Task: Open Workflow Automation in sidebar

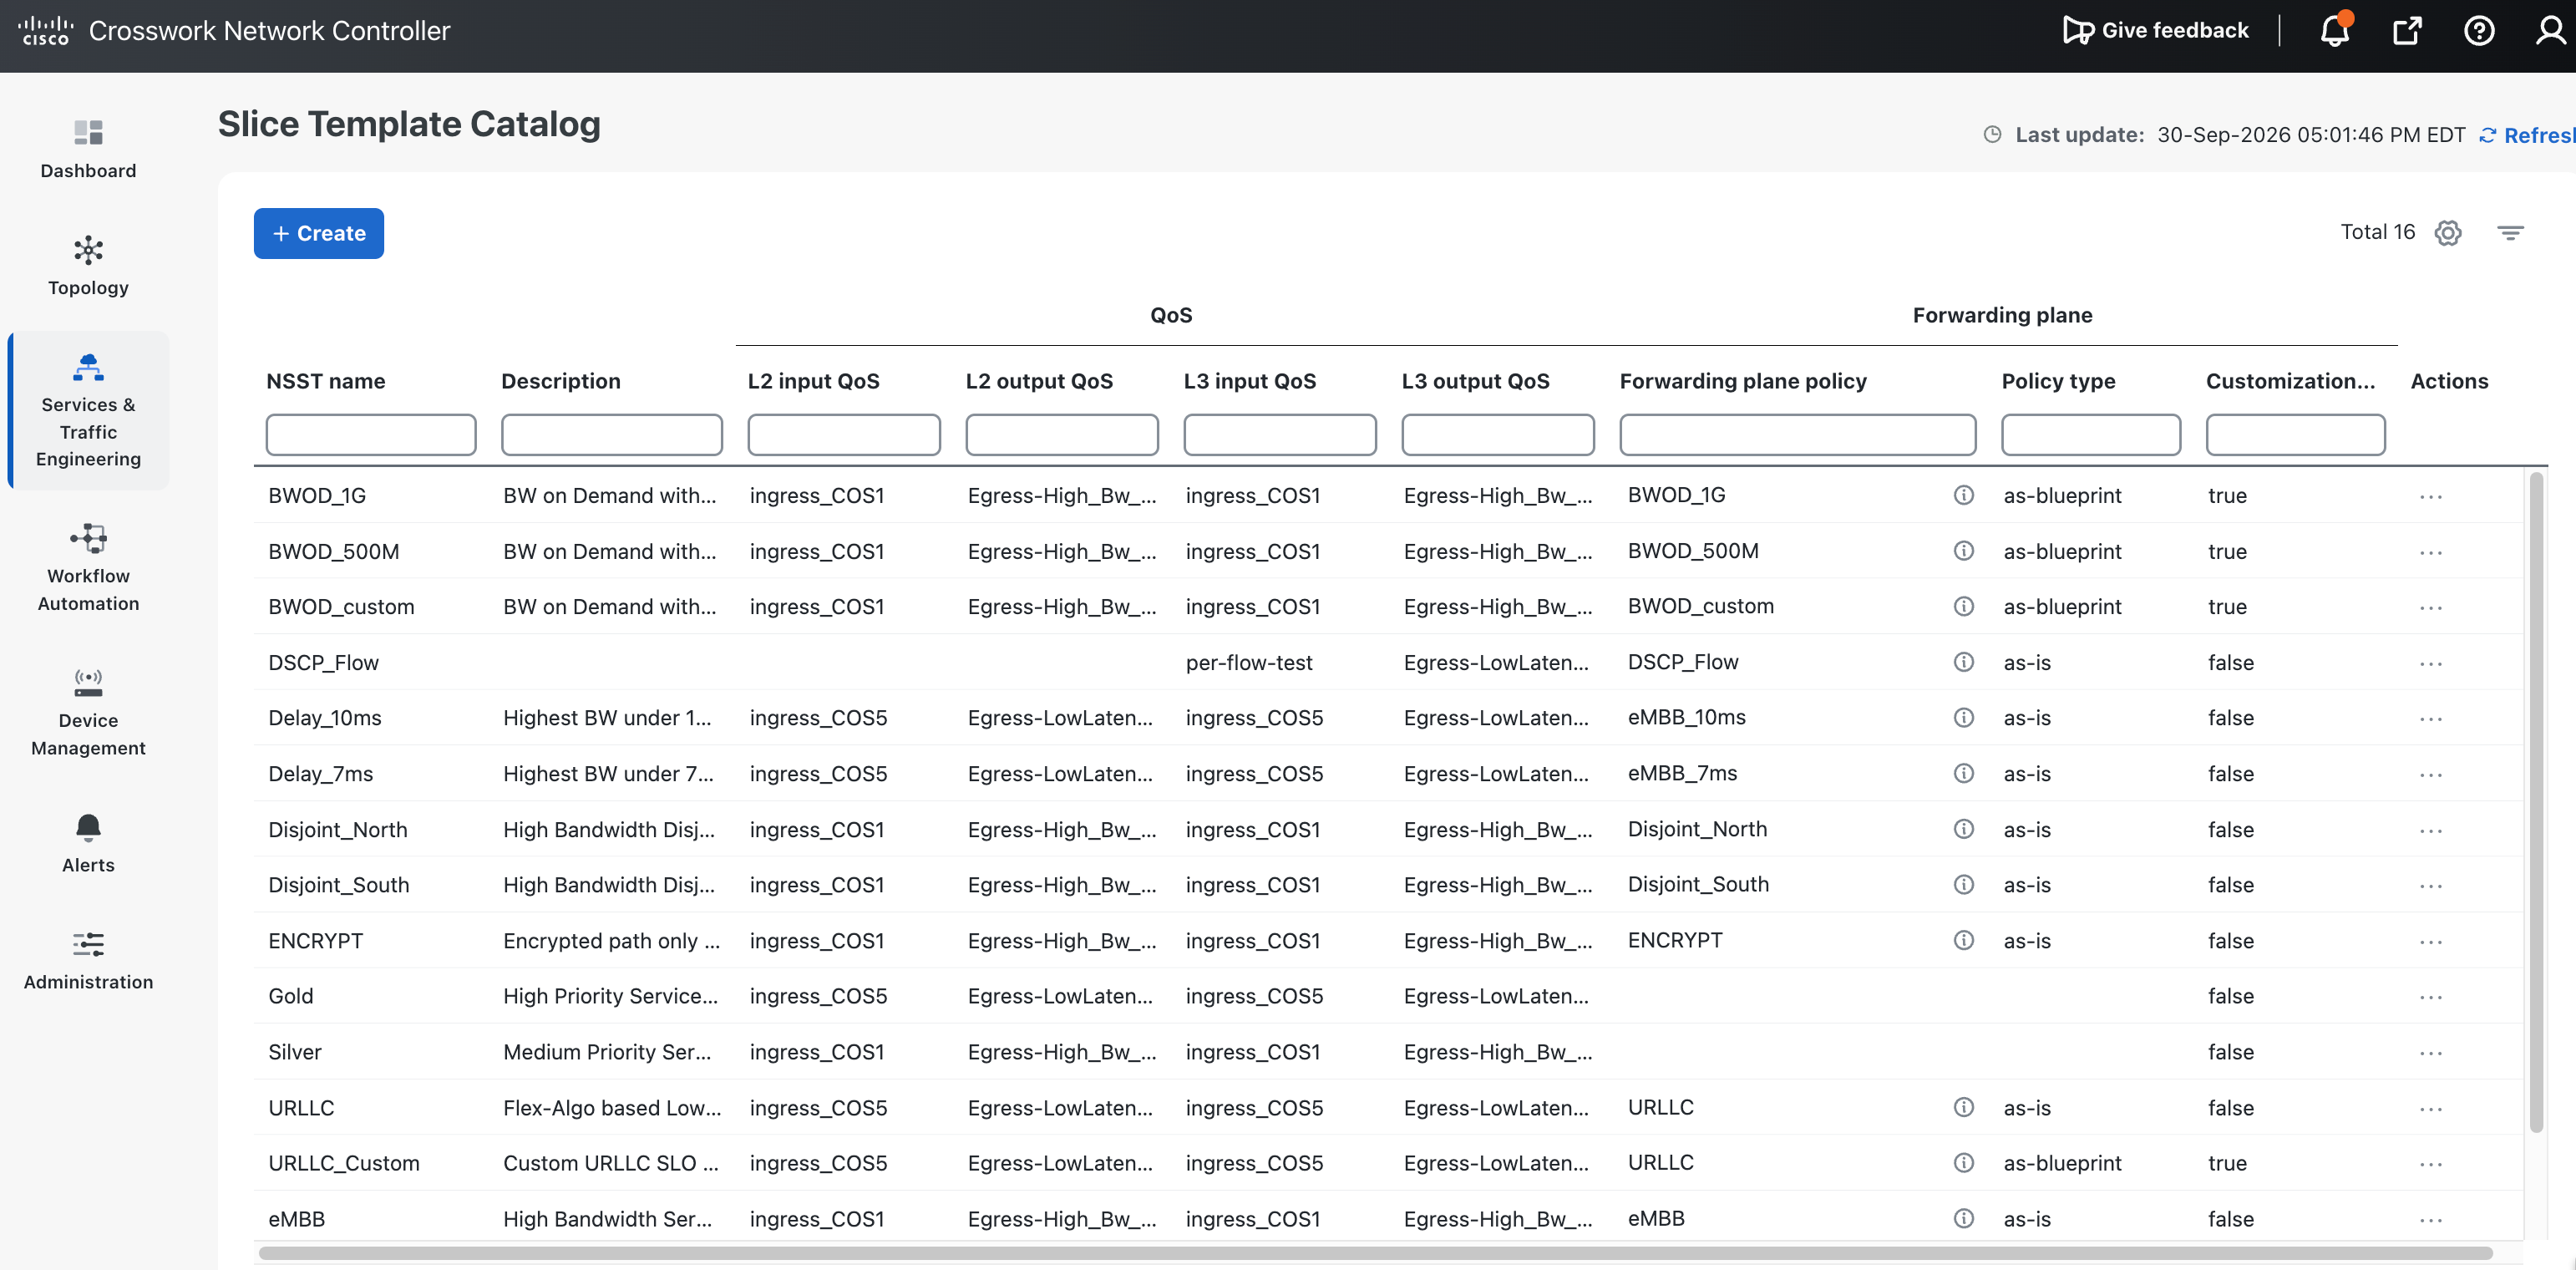Action: [88, 567]
